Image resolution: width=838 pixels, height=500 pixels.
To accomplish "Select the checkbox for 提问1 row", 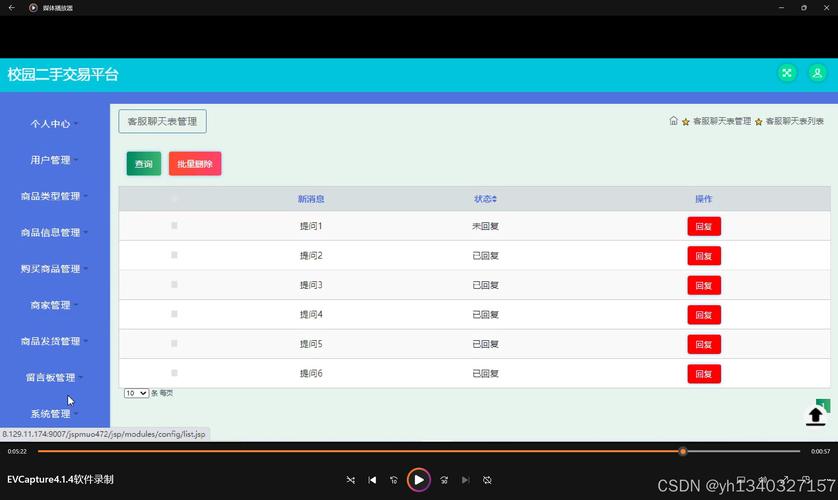I will 174,226.
